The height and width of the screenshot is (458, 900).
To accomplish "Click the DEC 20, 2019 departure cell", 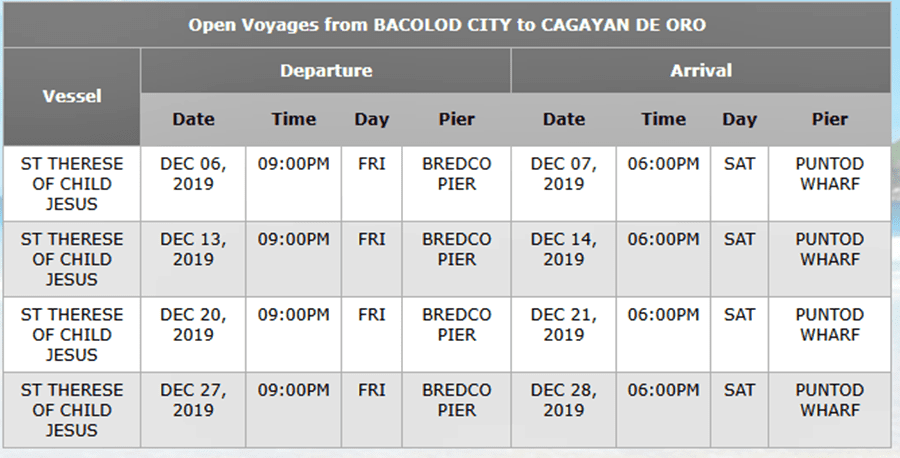I will click(x=193, y=325).
